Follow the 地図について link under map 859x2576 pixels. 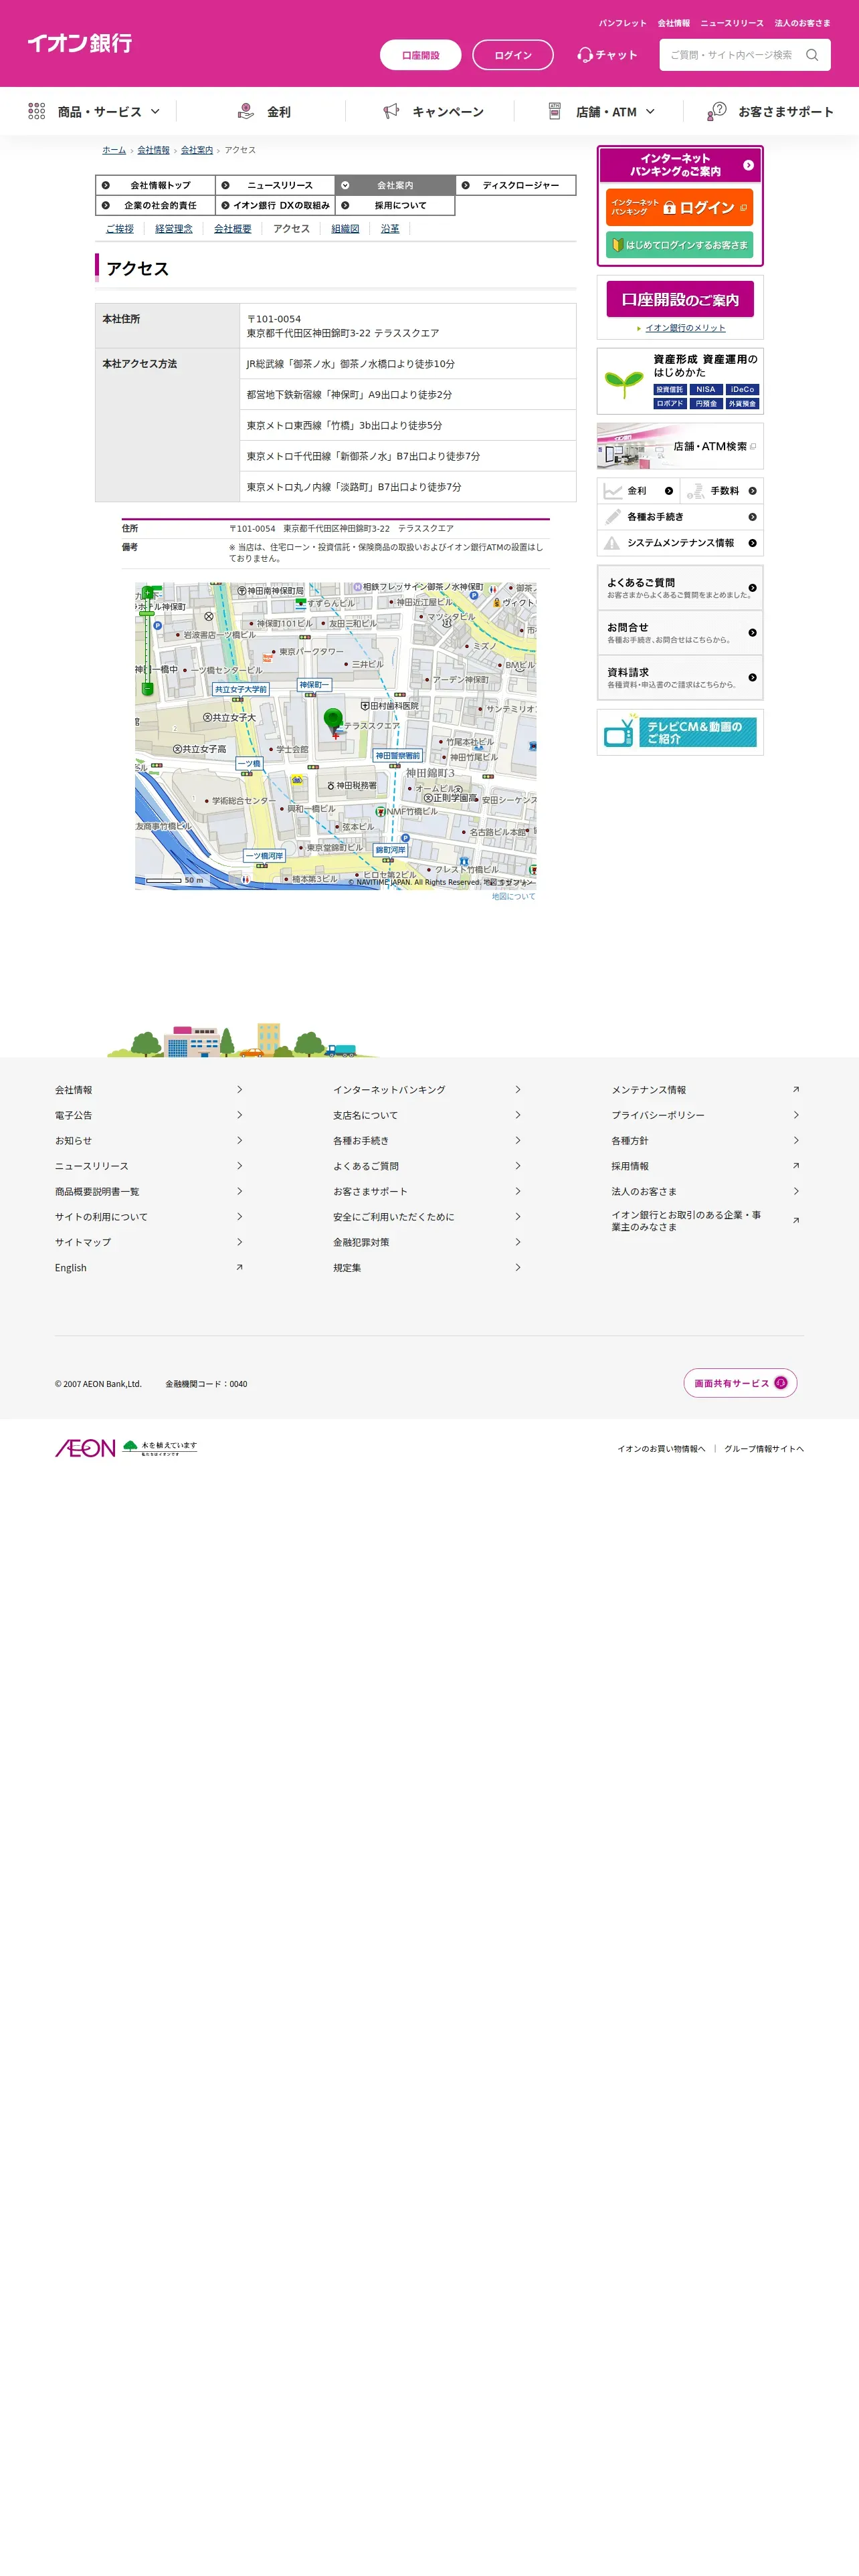513,897
